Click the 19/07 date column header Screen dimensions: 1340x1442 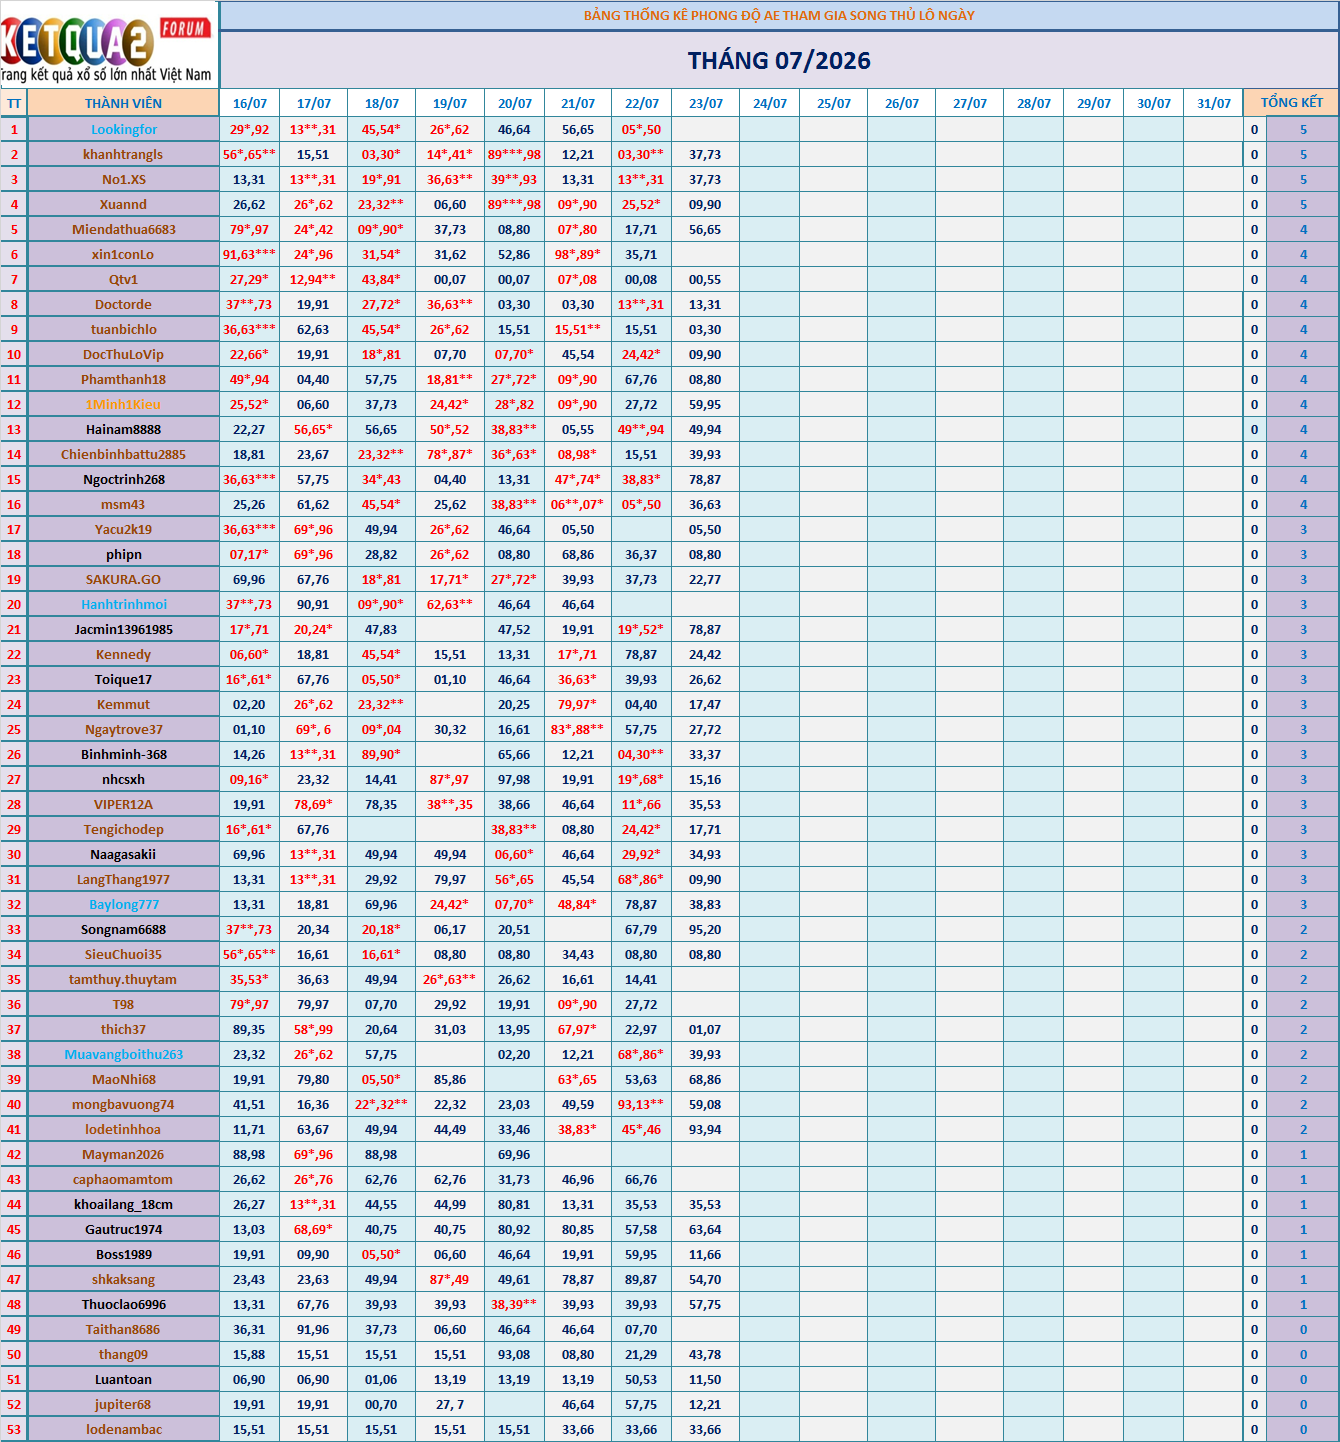(x=450, y=103)
